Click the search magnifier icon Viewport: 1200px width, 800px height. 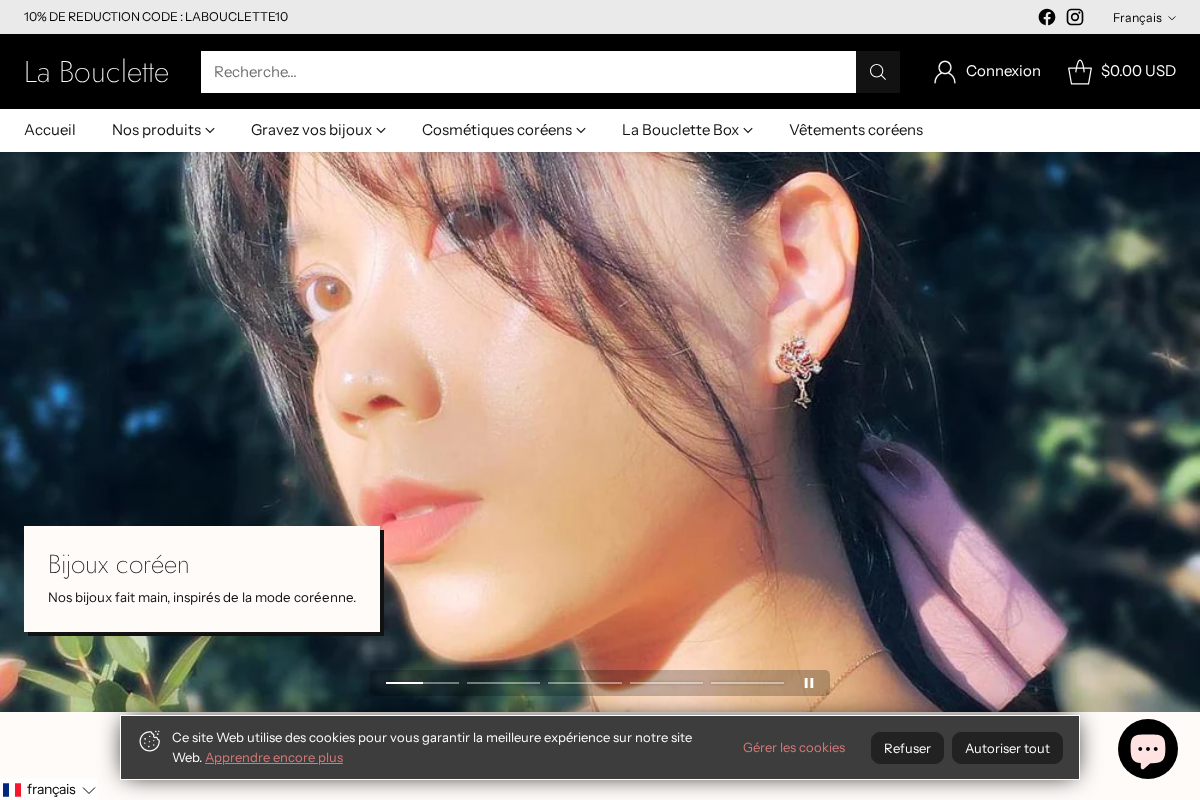coord(877,71)
